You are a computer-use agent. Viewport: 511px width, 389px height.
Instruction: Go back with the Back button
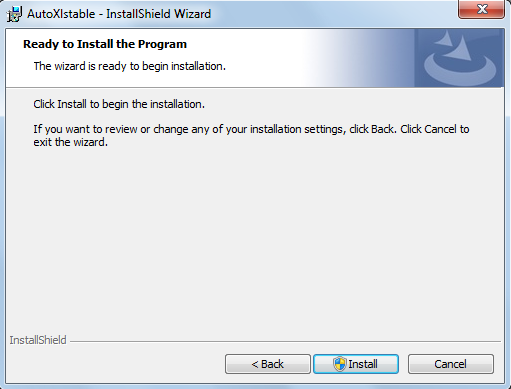pos(268,364)
